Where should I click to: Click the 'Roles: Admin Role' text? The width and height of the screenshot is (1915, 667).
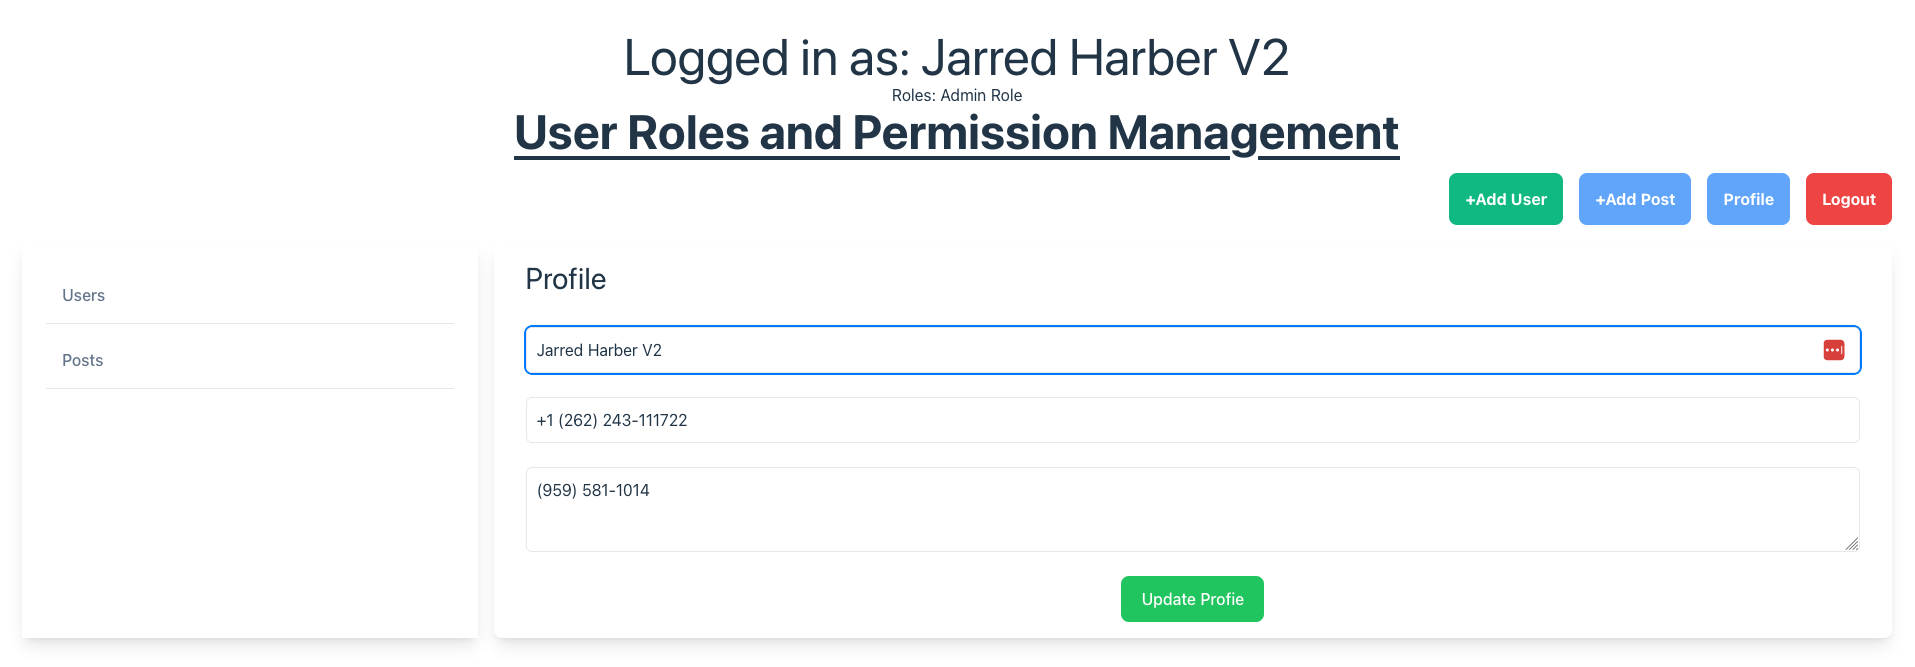pyautogui.click(x=956, y=95)
